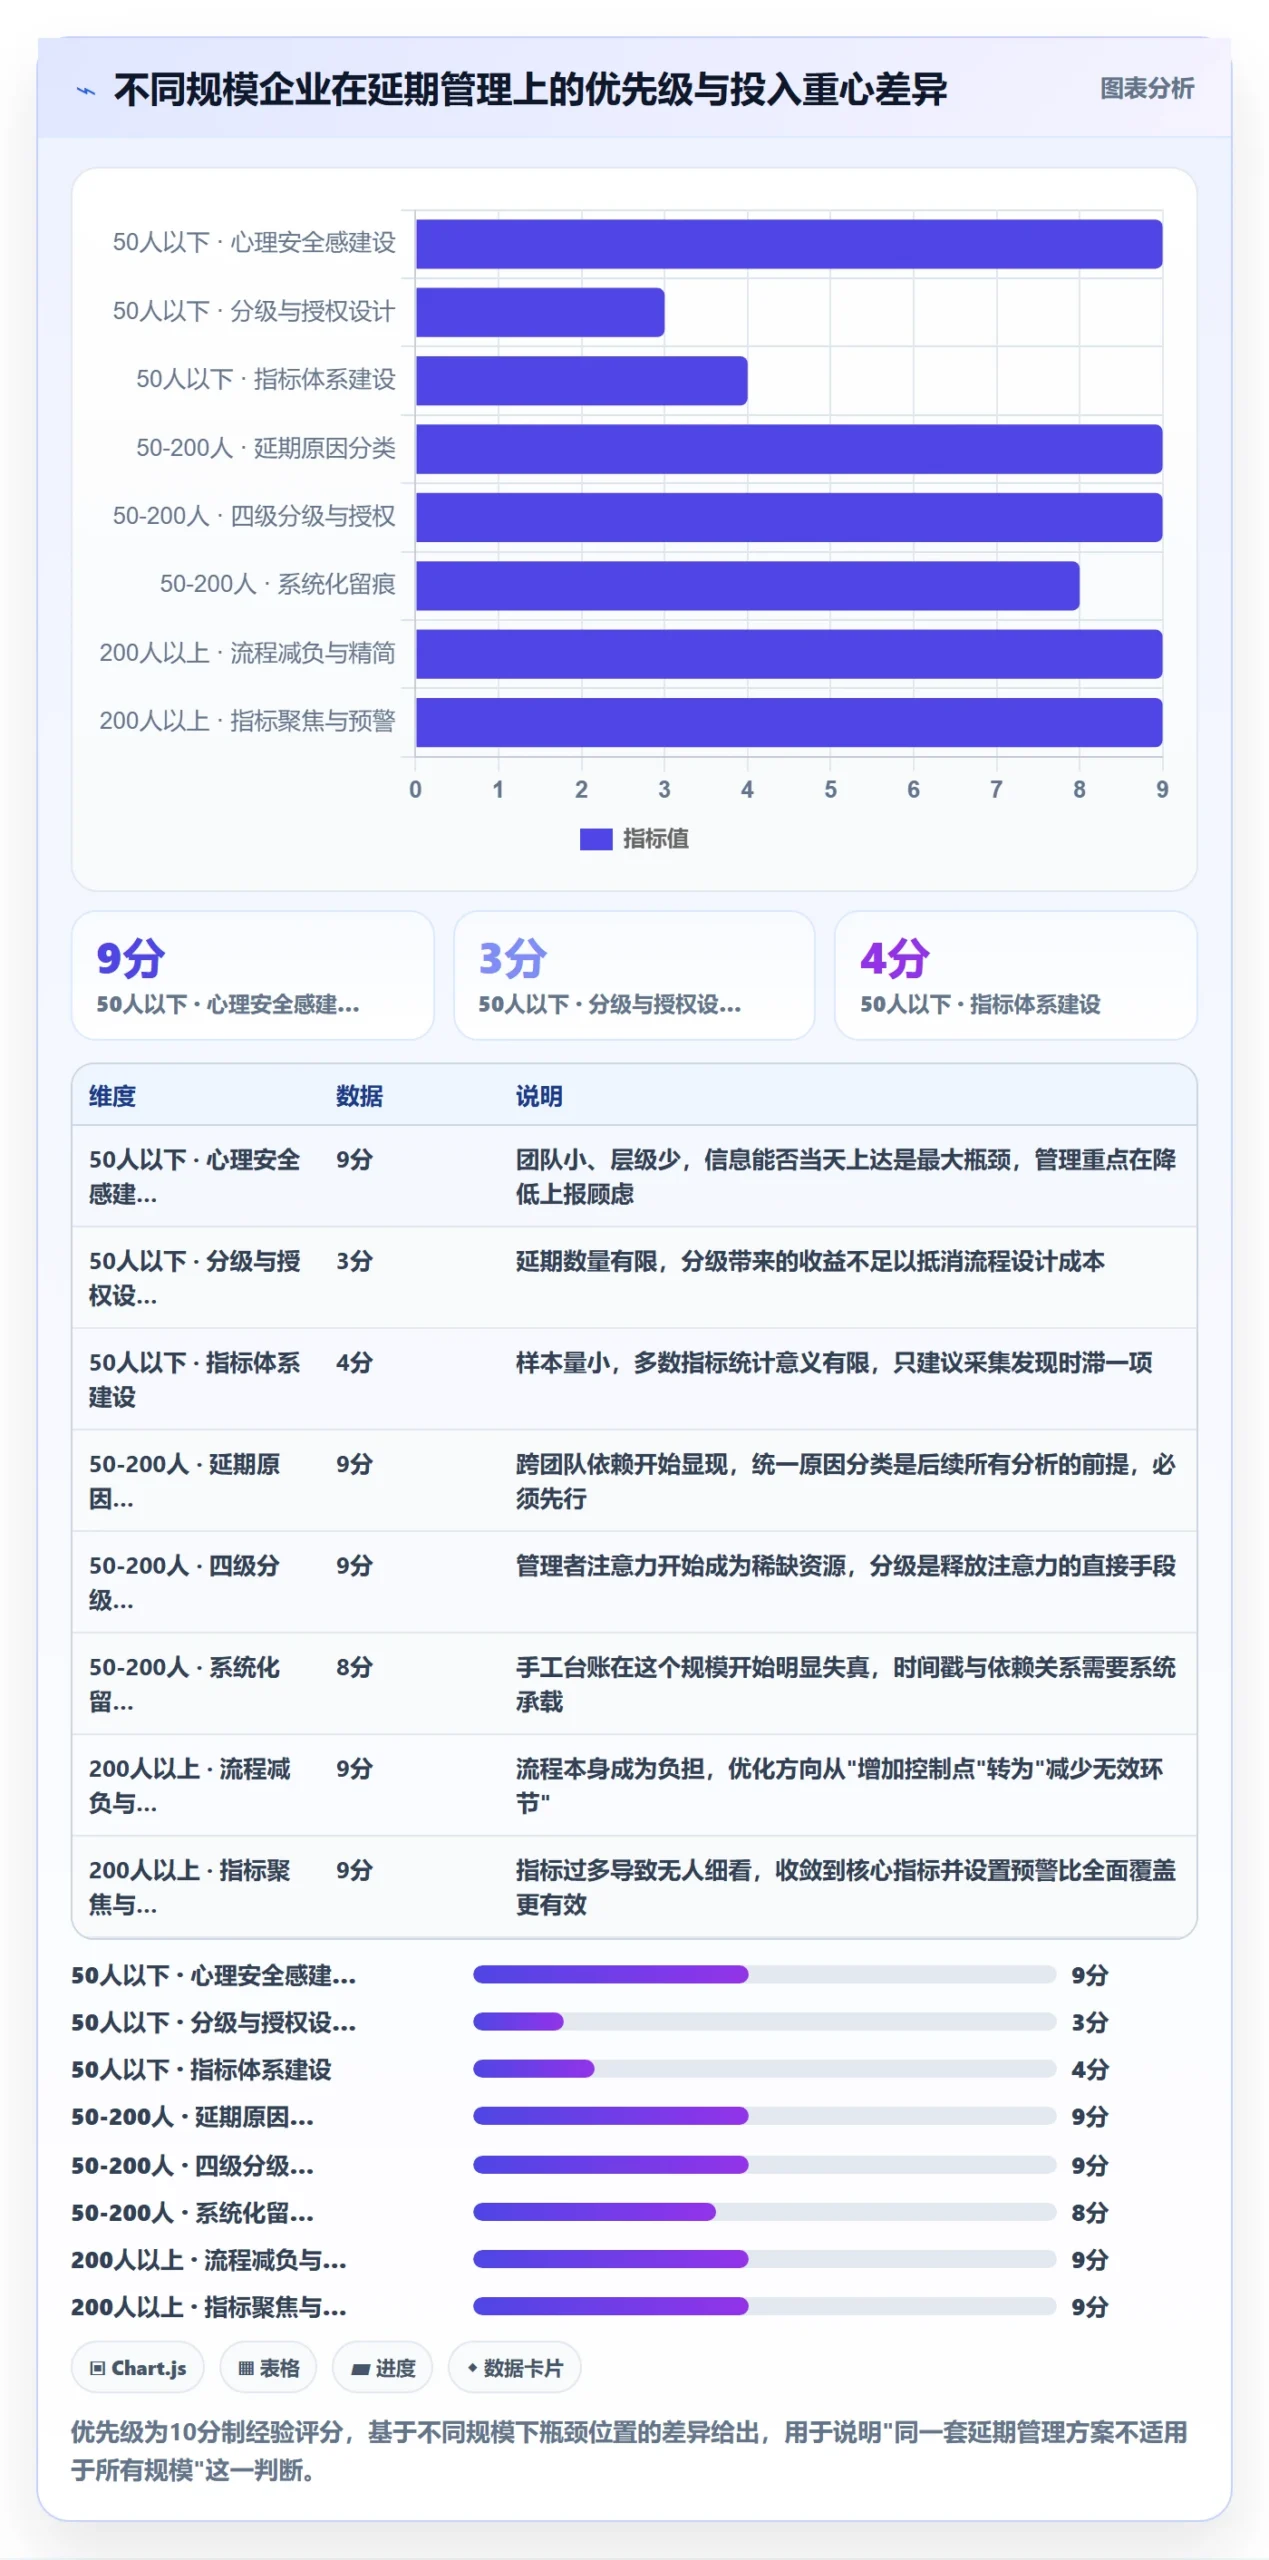Screen dimensions: 1269x2560
Task: Click progress bar for 200人以上 · 指标聚焦与…
Action: pos(764,2305)
